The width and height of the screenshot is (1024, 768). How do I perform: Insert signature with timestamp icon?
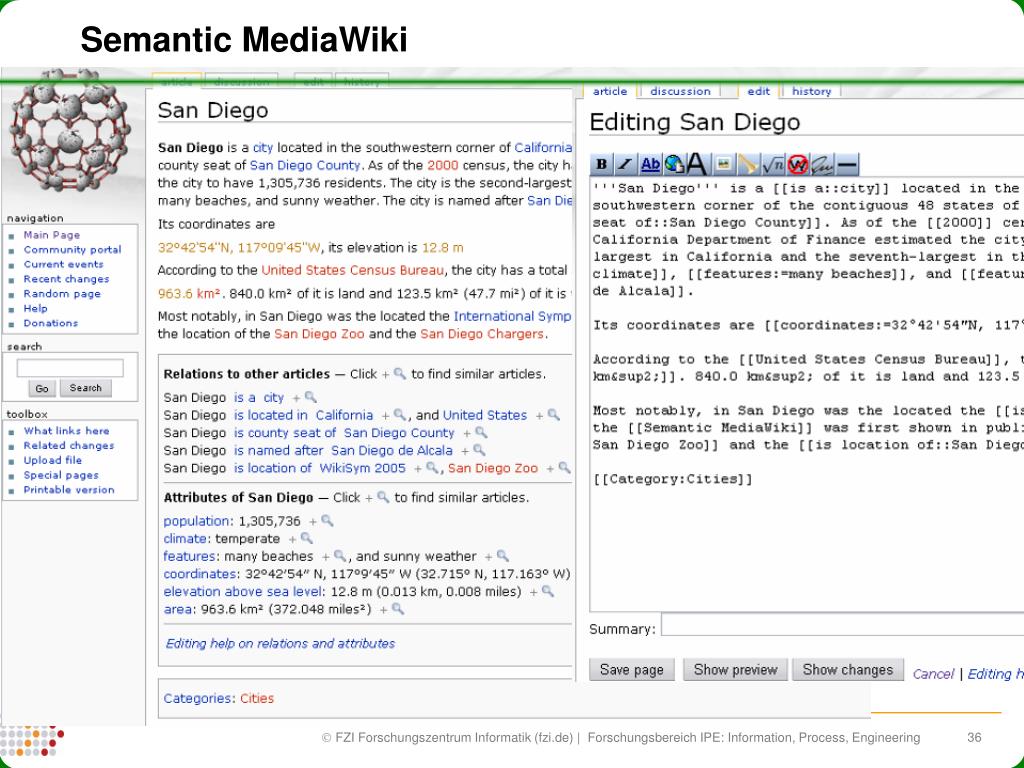click(822, 165)
